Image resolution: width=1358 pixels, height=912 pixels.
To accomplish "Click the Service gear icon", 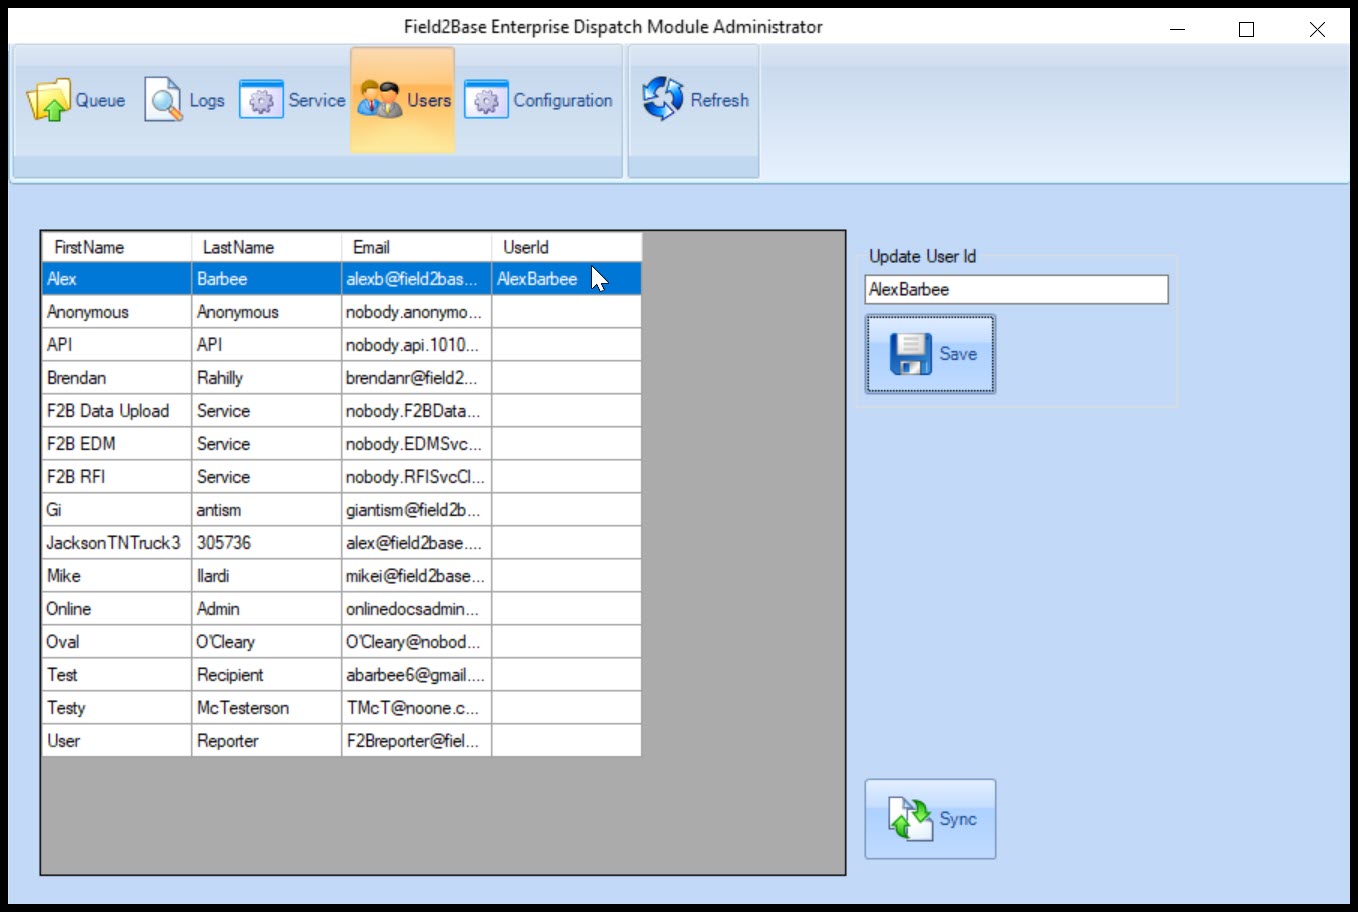I will 261,100.
